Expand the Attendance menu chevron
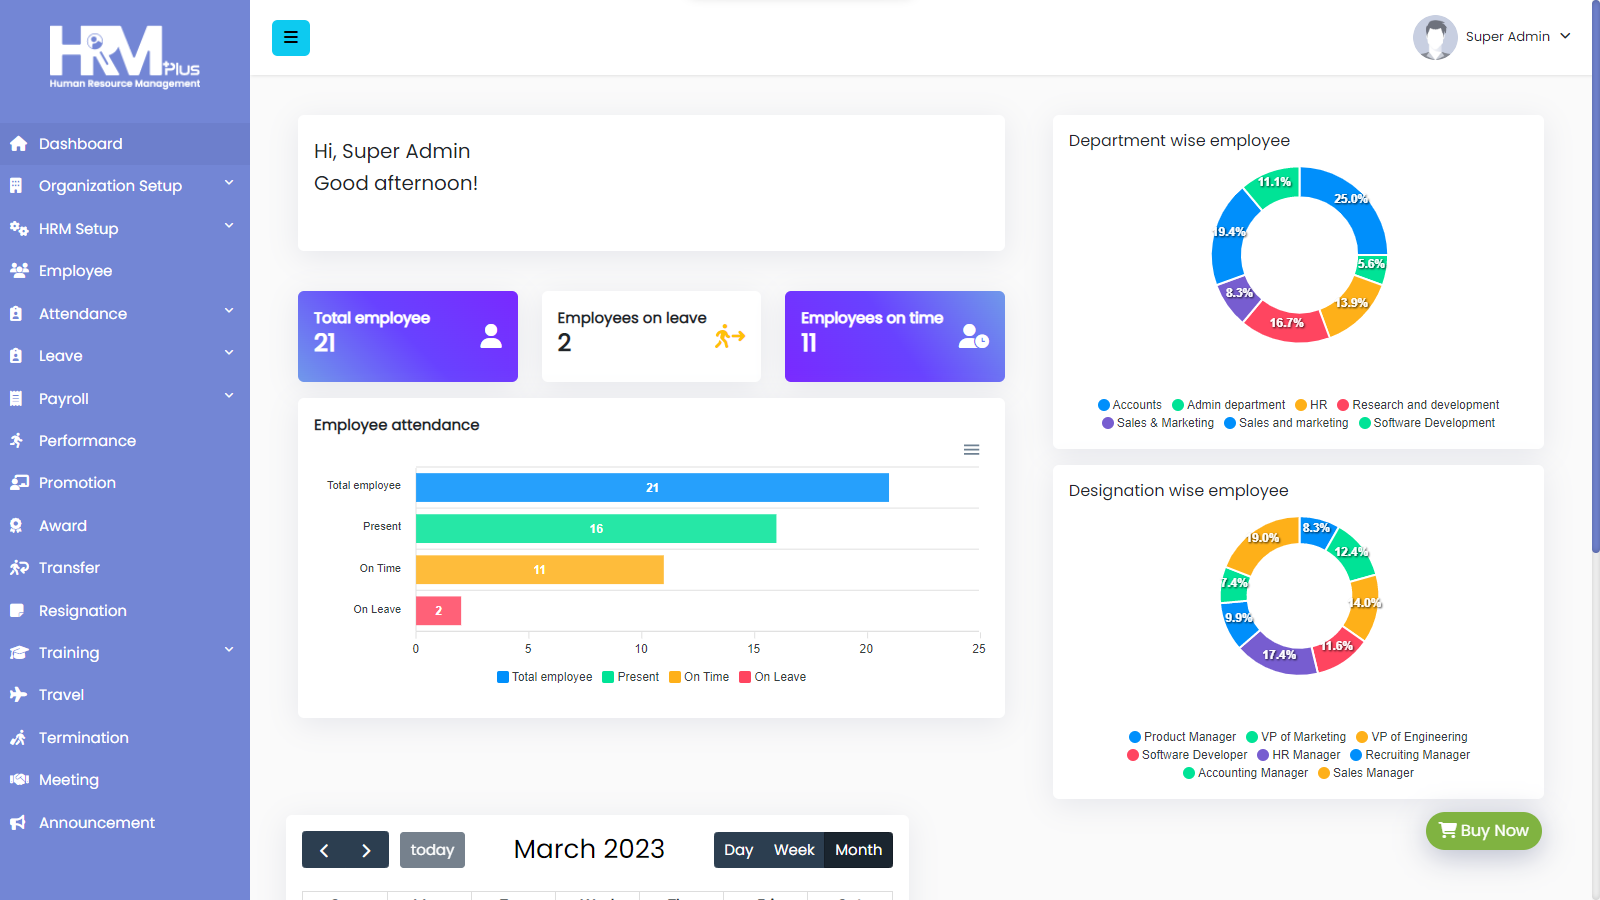Screen dimensions: 1600x900 click(x=229, y=311)
